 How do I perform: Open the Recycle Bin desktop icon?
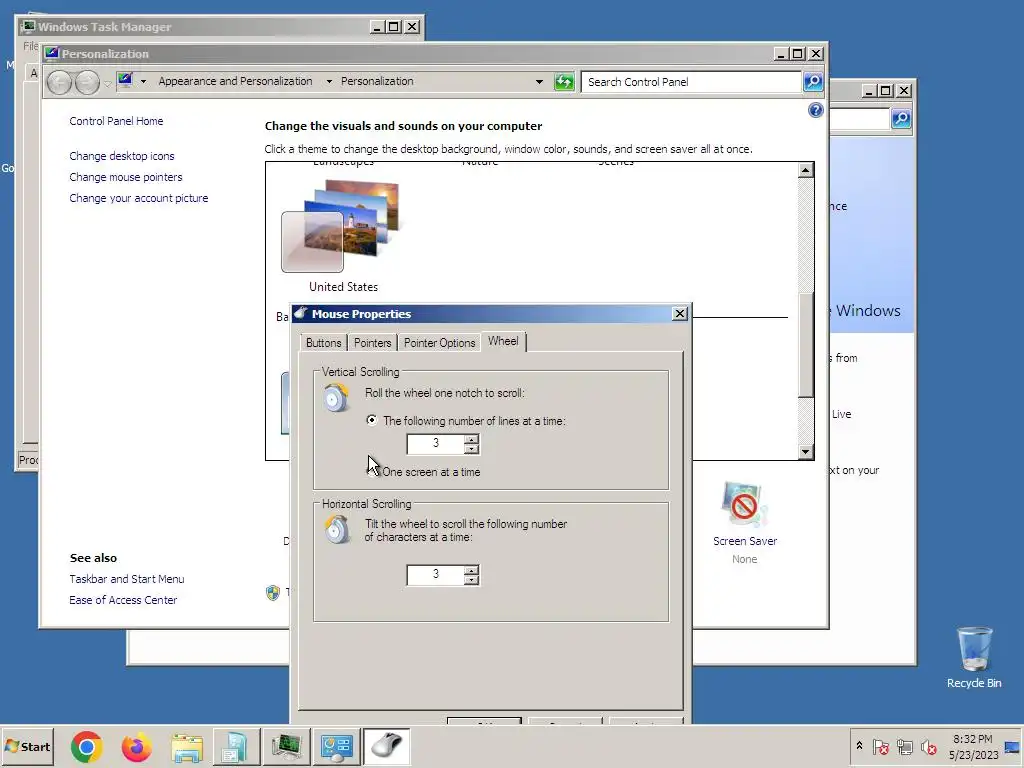click(974, 657)
